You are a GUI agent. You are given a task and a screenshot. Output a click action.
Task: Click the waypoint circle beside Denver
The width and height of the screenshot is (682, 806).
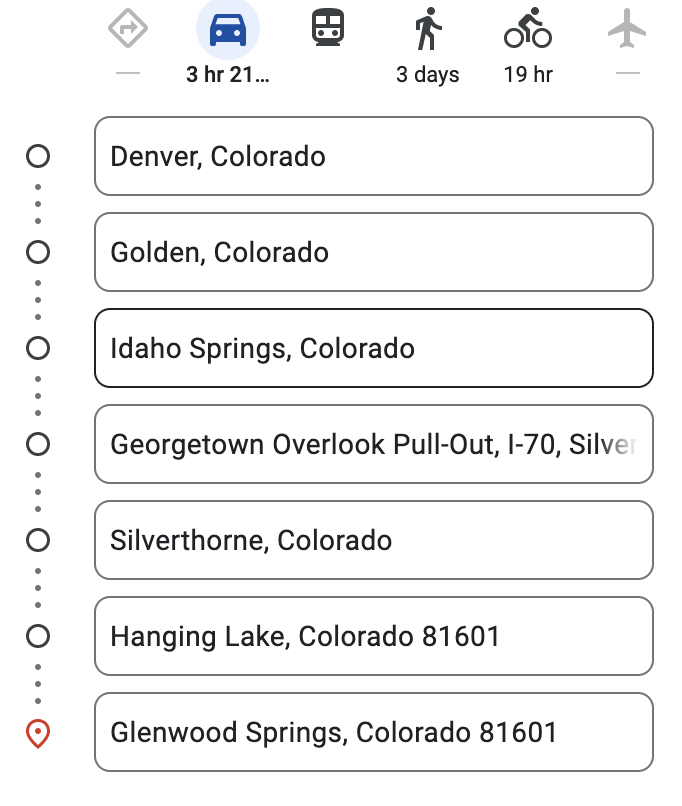[38, 156]
